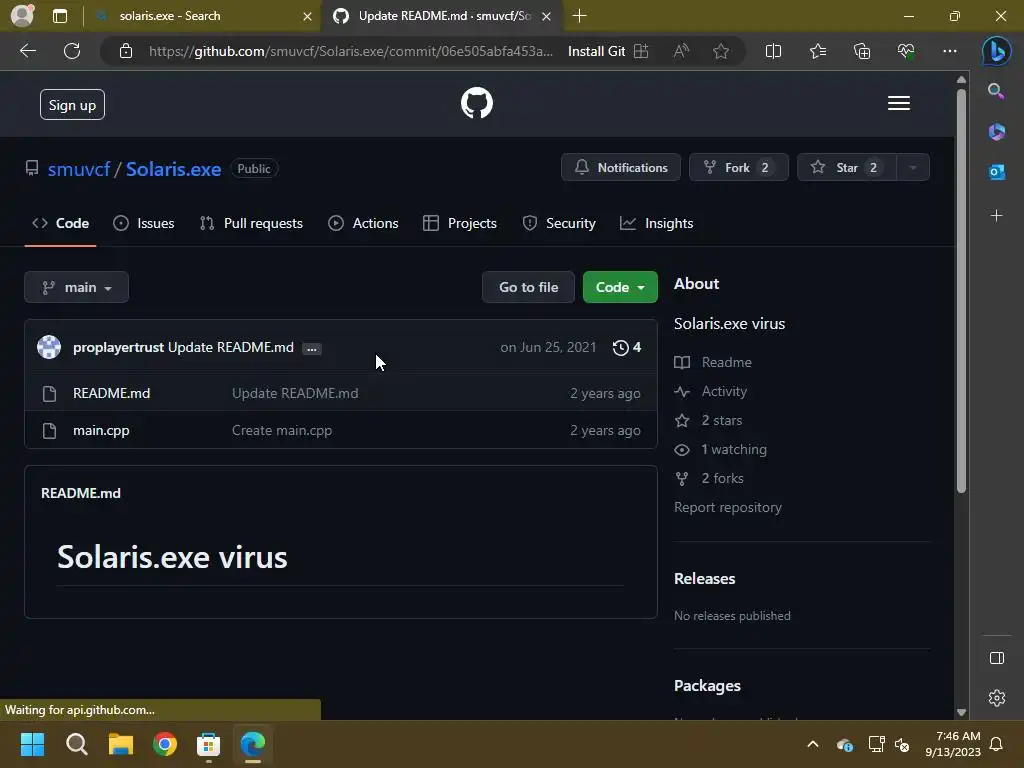This screenshot has height=768, width=1024.
Task: Open Edge tab actions menu icon
Action: [60, 16]
